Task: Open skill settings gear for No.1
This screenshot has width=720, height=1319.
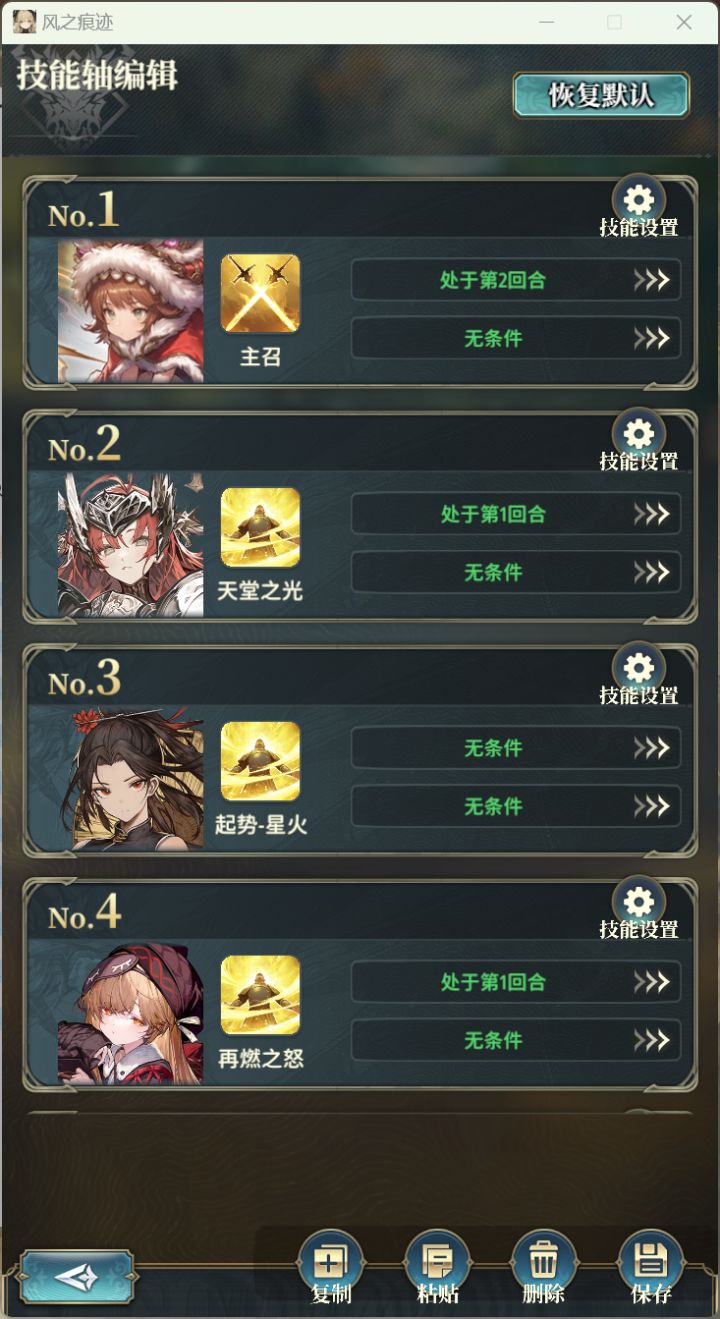Action: tap(638, 200)
